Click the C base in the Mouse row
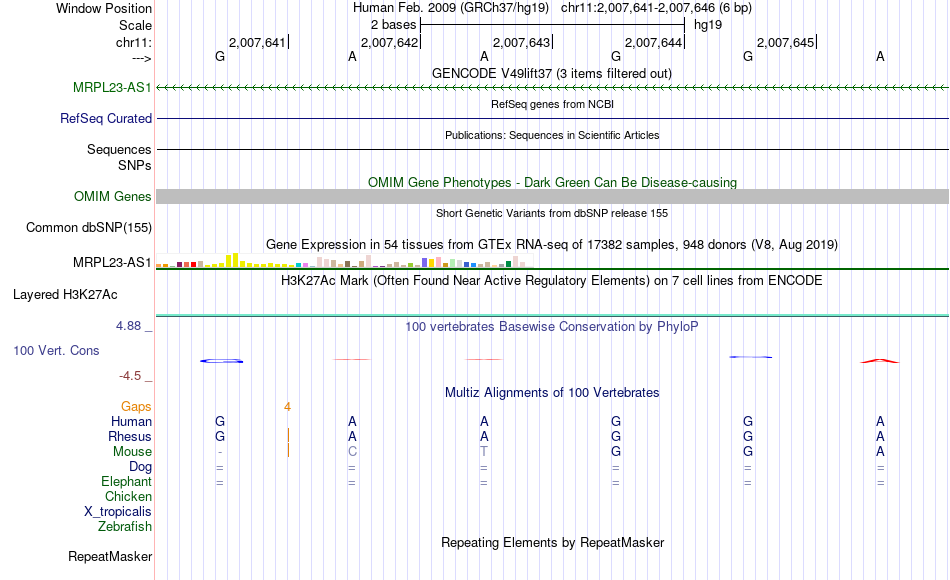 (352, 452)
